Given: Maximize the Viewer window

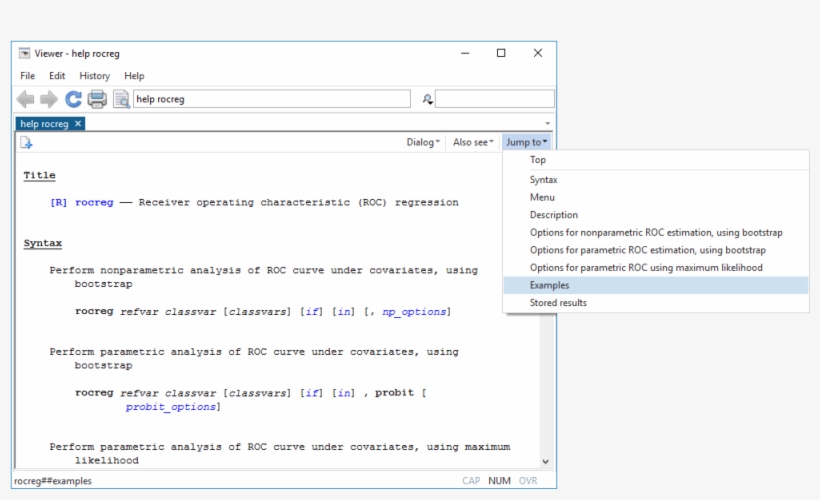Looking at the screenshot, I should point(501,53).
